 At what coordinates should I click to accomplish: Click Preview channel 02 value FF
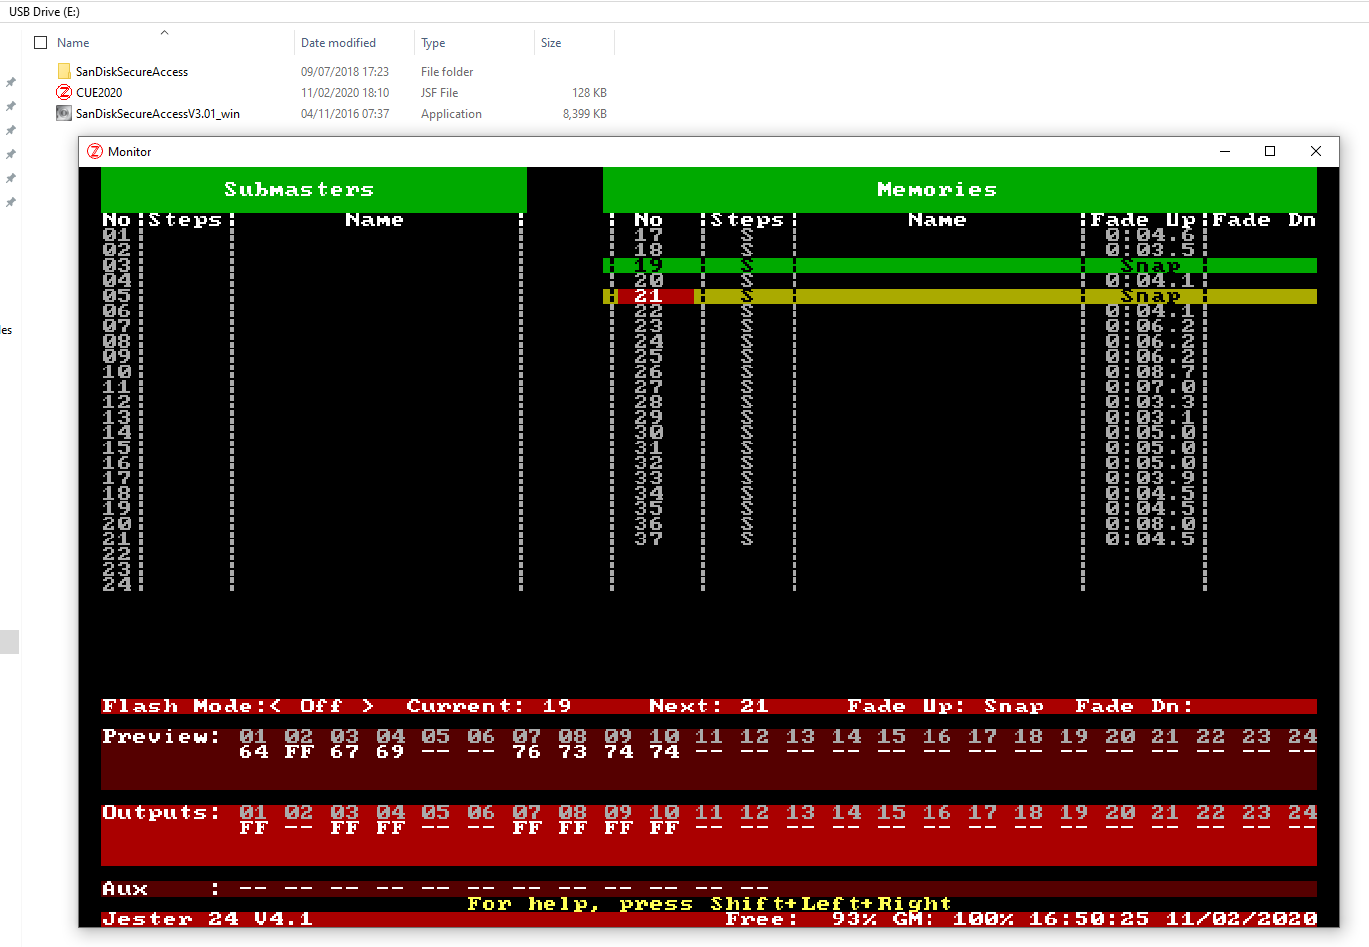point(299,752)
